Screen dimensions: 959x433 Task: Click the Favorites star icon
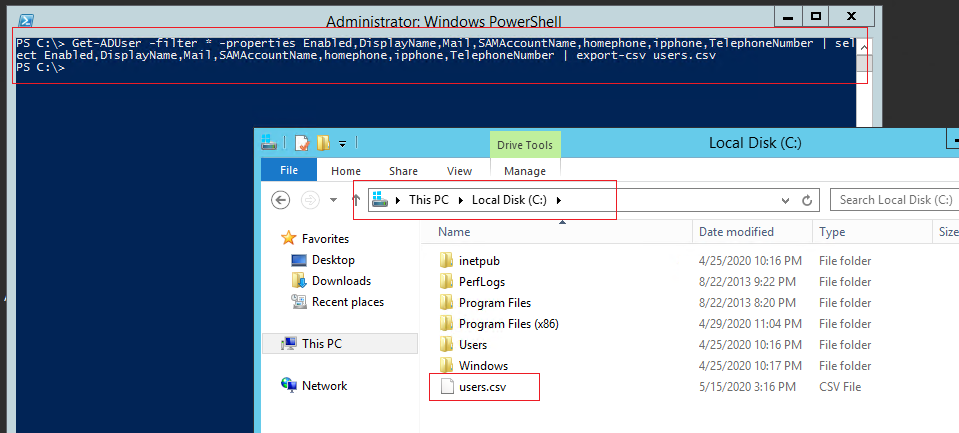(288, 238)
